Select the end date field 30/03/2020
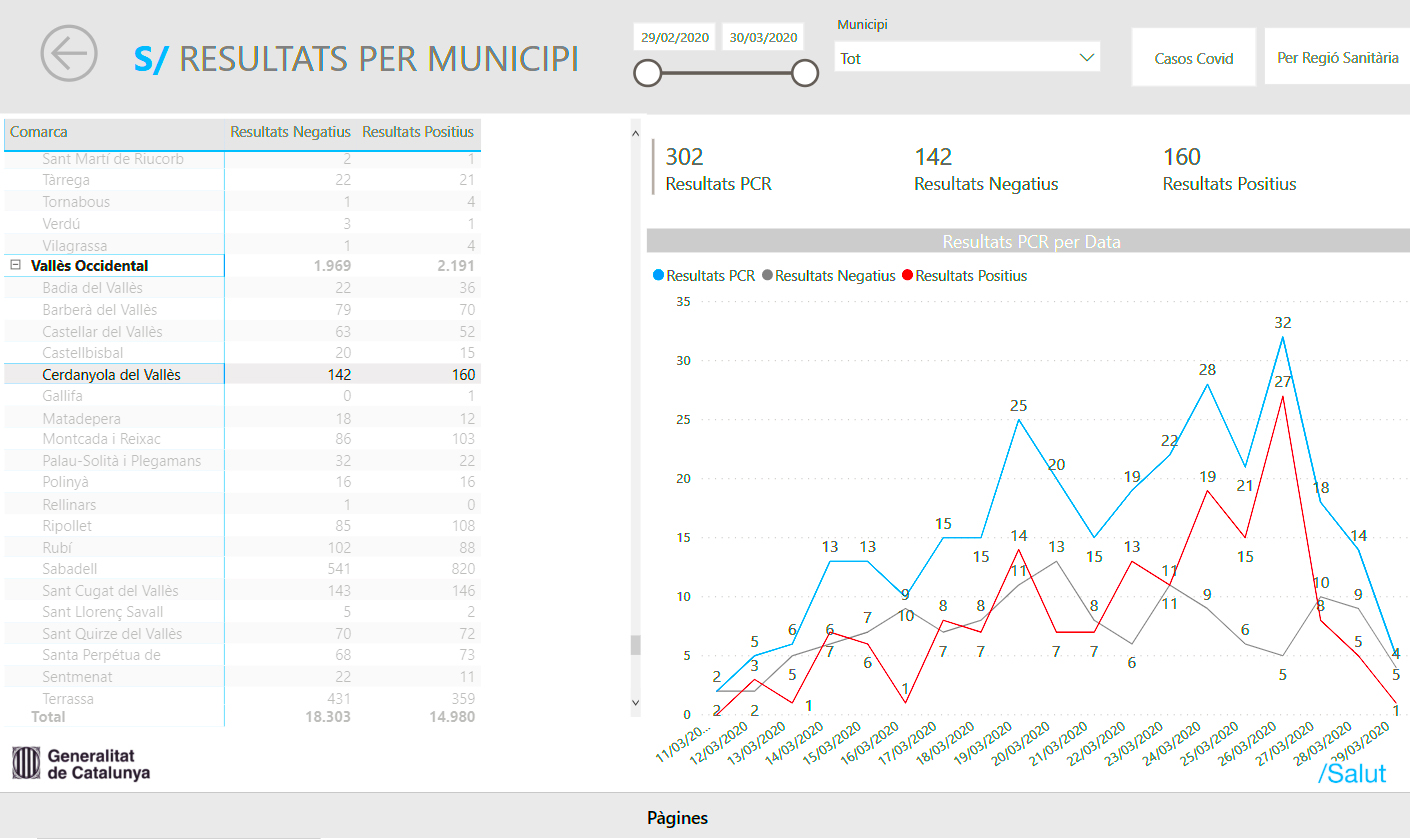 [x=763, y=37]
